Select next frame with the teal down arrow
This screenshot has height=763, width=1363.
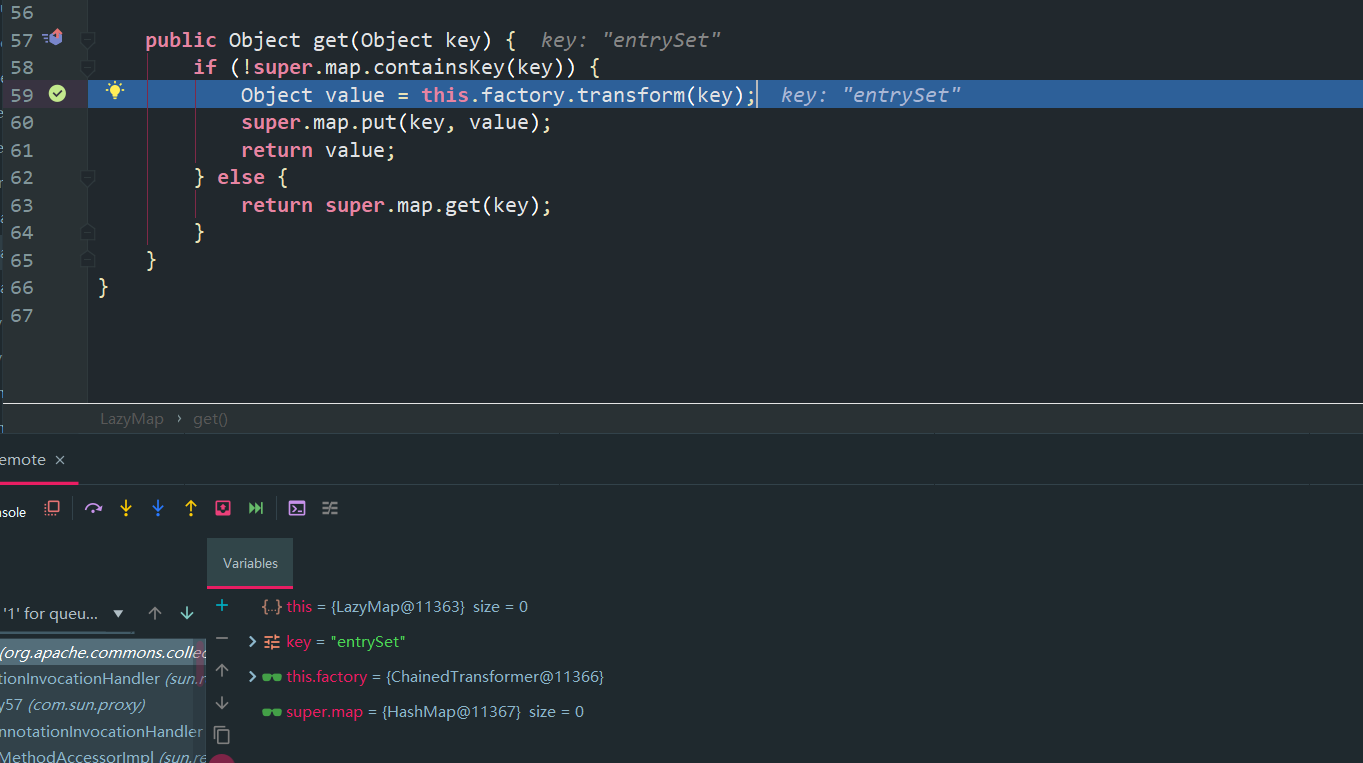tap(187, 613)
